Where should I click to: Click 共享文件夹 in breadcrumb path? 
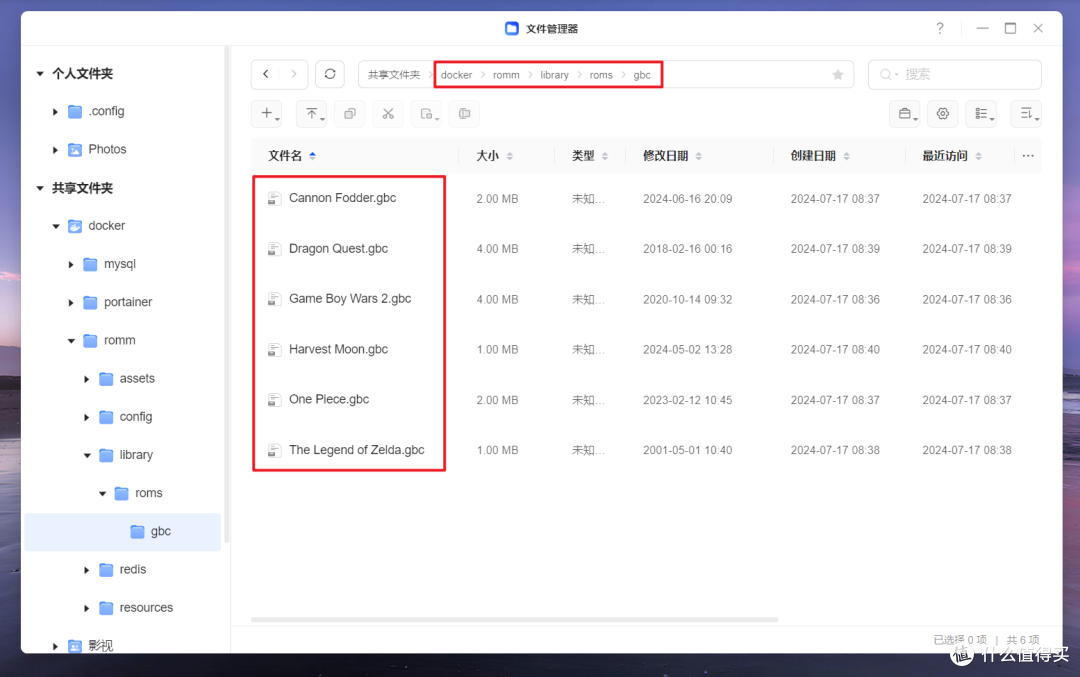(x=393, y=74)
